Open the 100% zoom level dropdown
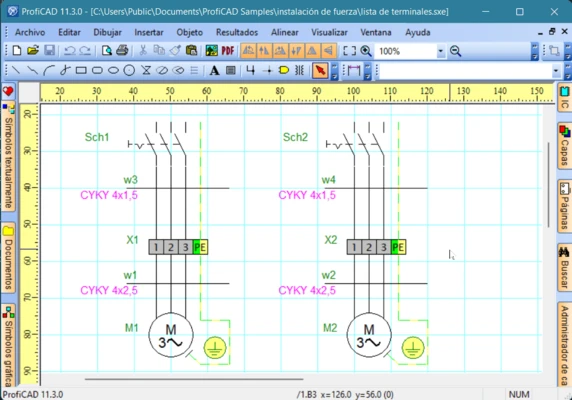The height and width of the screenshot is (400, 572). click(441, 51)
